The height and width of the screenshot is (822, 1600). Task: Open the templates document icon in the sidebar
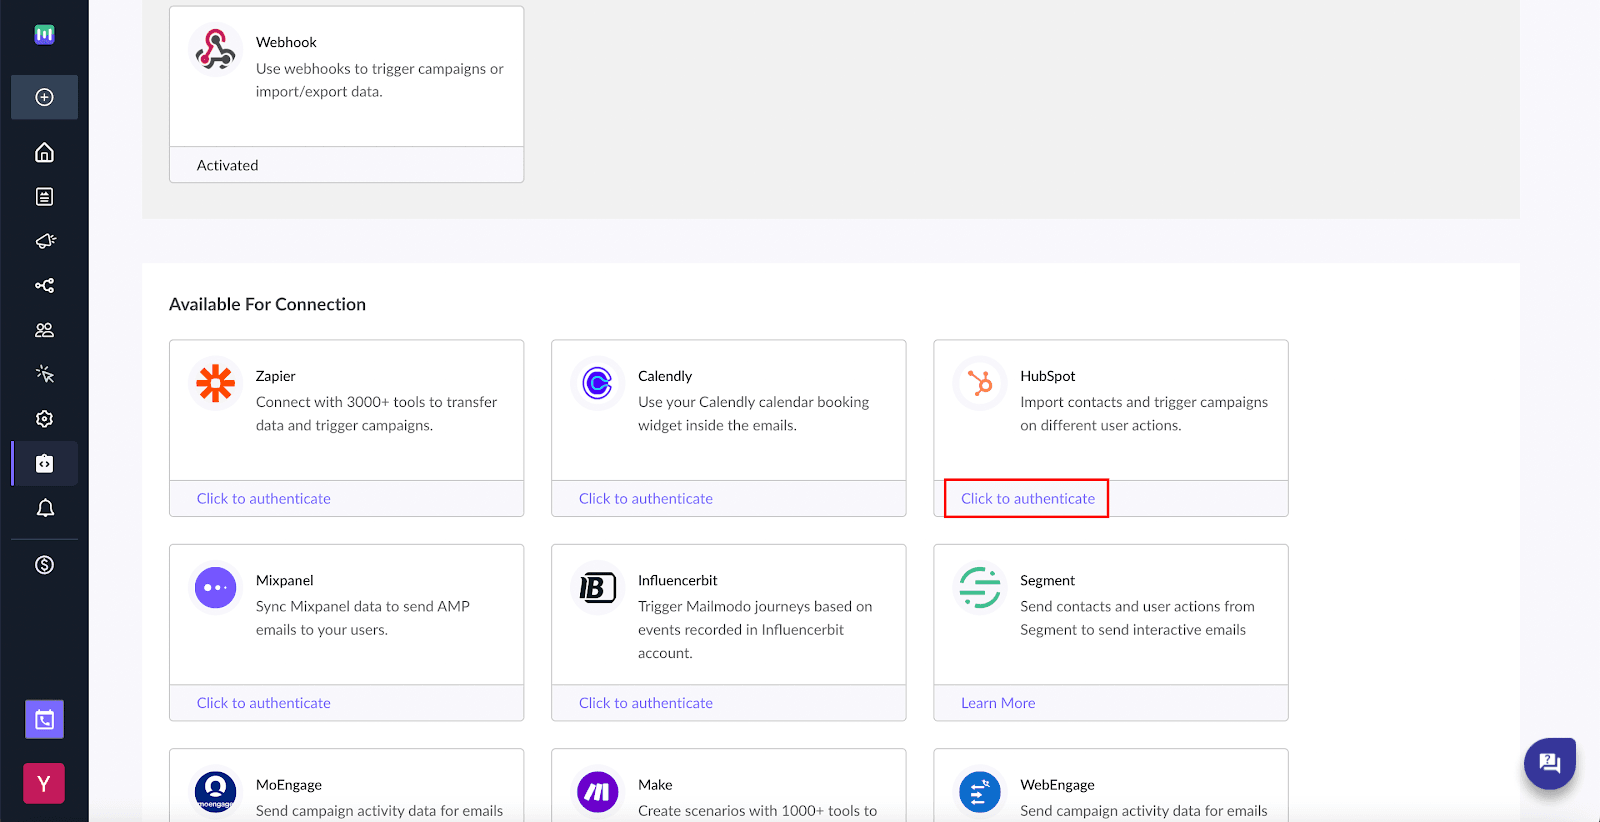coord(44,197)
